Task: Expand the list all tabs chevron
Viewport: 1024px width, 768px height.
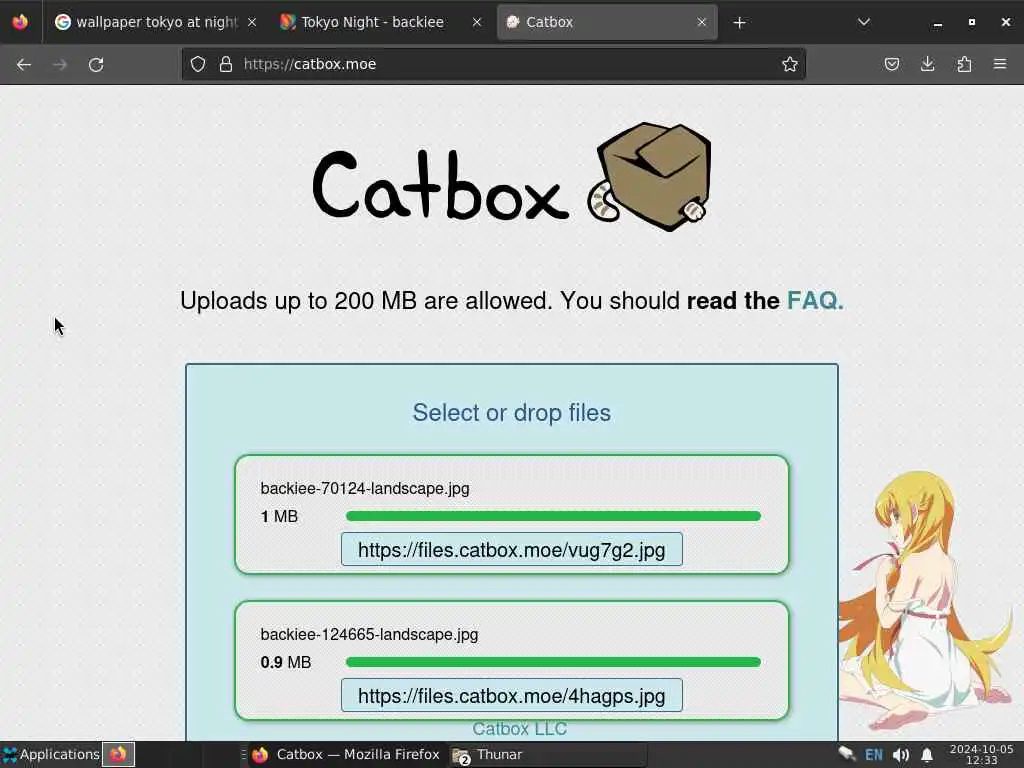Action: tap(863, 22)
